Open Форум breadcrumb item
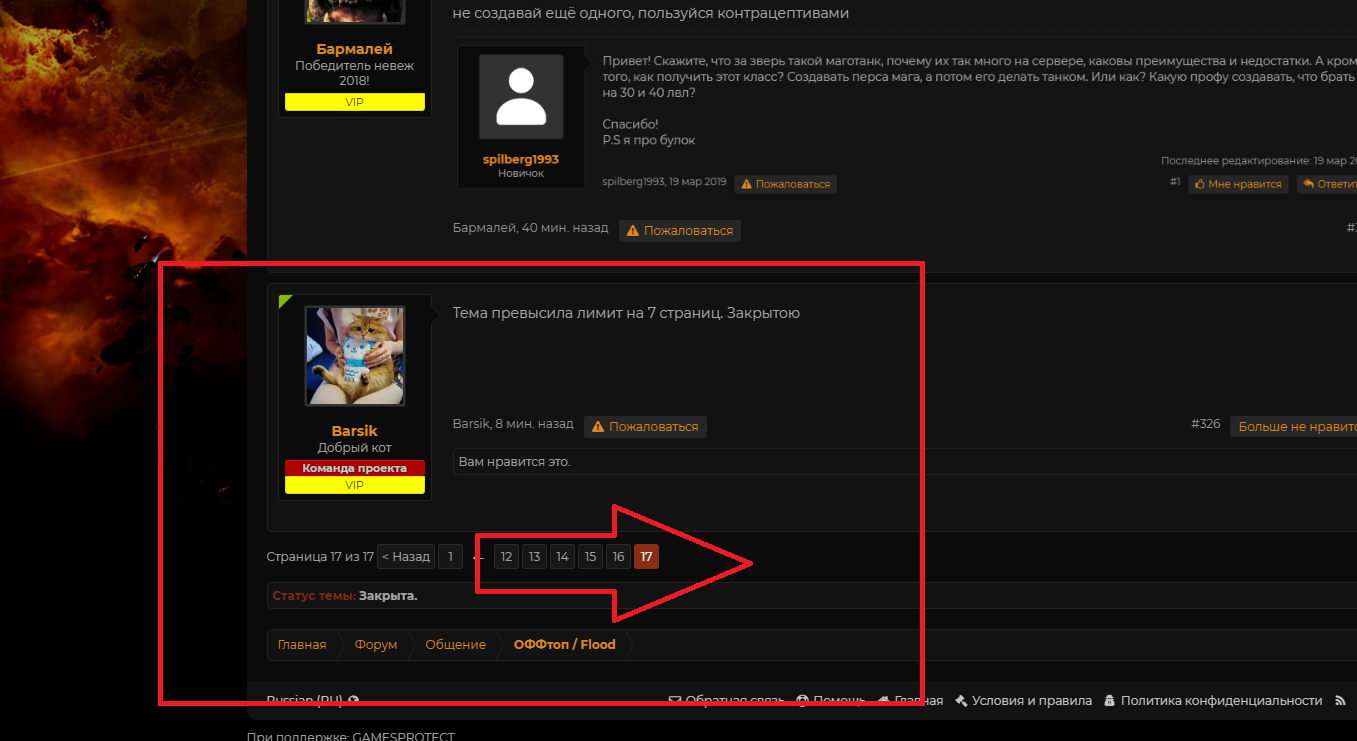The height and width of the screenshot is (741, 1357). tap(376, 645)
